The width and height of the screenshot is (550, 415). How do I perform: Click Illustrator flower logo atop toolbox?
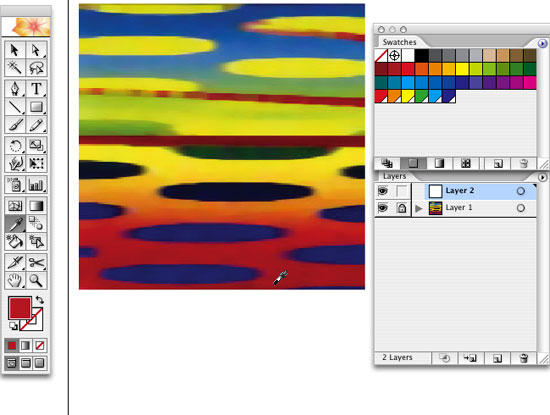(26, 27)
